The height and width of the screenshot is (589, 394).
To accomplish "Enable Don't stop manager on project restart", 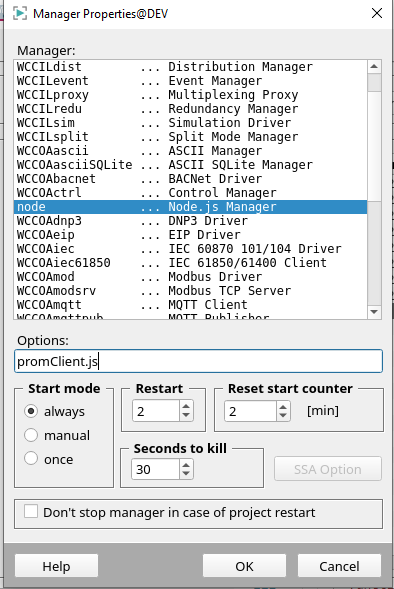I will [31, 512].
